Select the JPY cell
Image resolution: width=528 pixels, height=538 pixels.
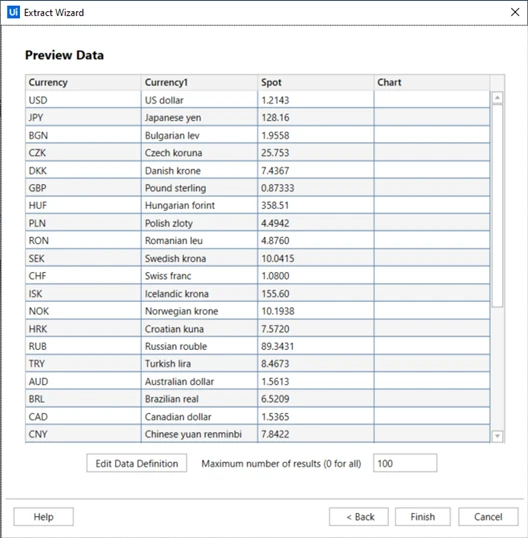pyautogui.click(x=83, y=117)
